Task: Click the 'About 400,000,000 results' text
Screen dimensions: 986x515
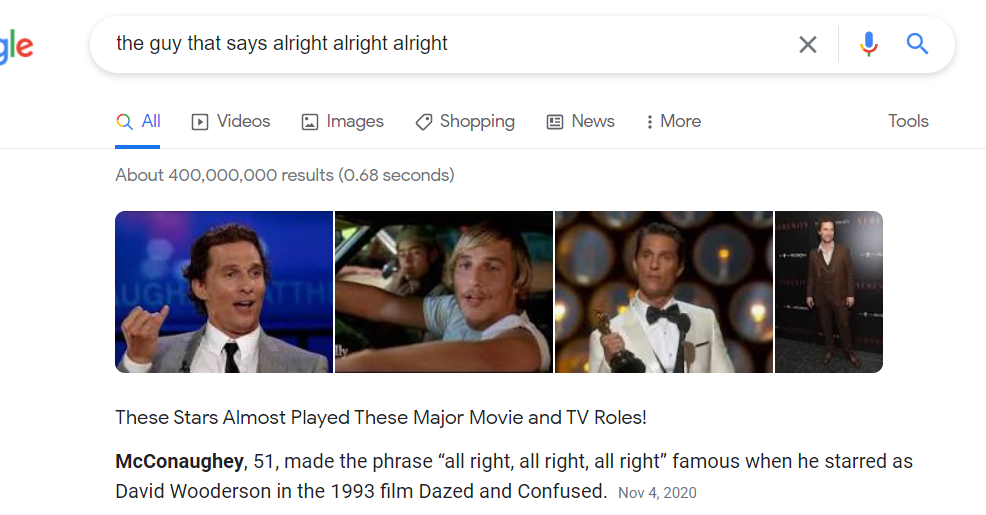Action: click(x=284, y=175)
